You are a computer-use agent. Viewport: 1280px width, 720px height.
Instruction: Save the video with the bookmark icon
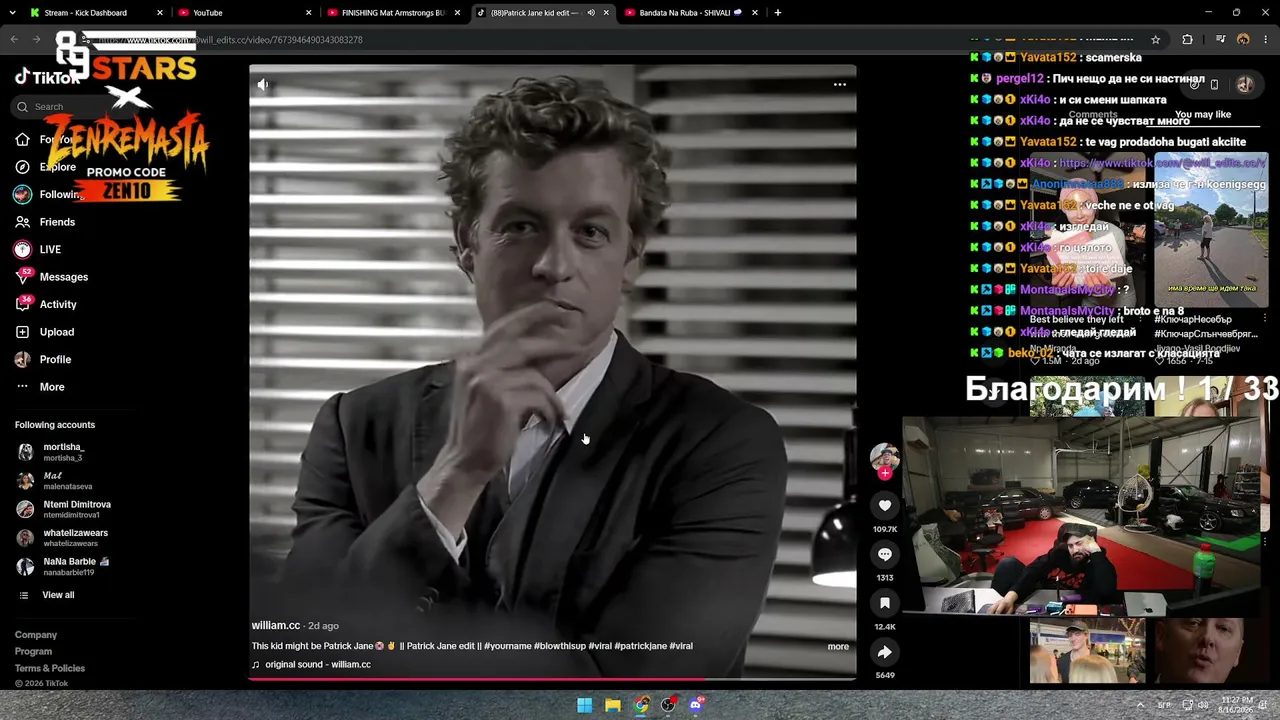(885, 604)
